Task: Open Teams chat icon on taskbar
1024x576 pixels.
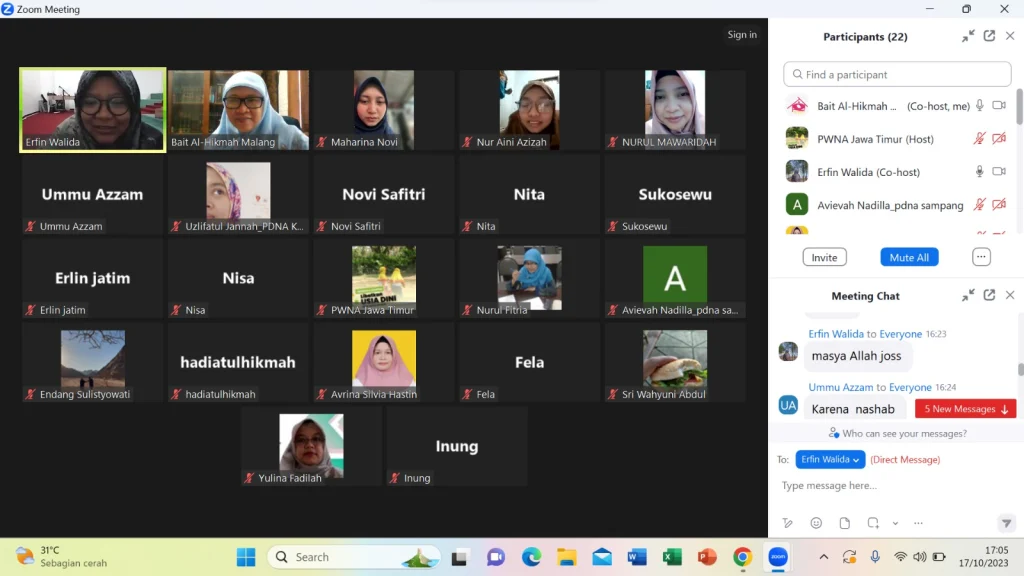Action: (496, 557)
